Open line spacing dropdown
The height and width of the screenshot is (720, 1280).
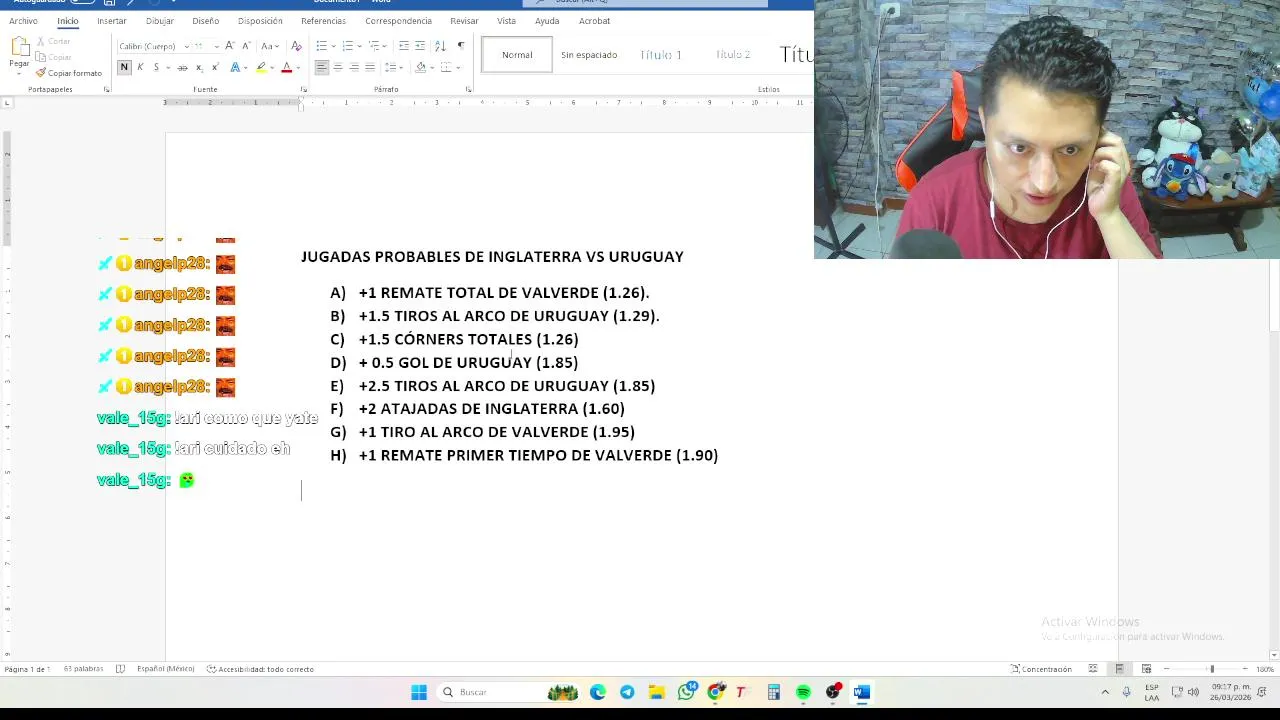393,67
